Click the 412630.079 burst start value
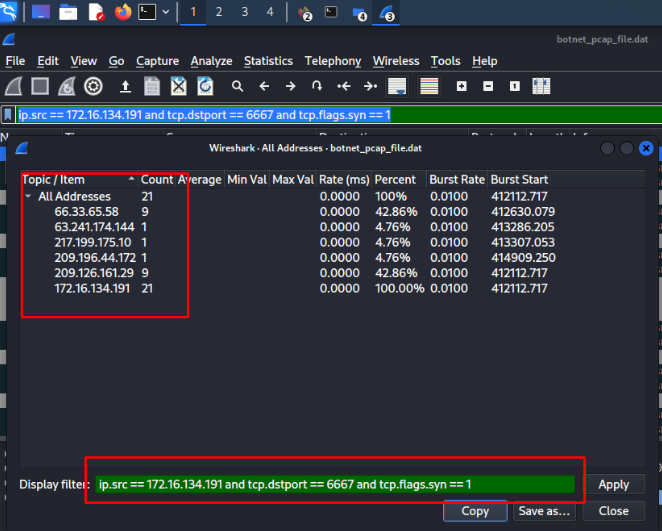This screenshot has height=531, width=662. 523,211
